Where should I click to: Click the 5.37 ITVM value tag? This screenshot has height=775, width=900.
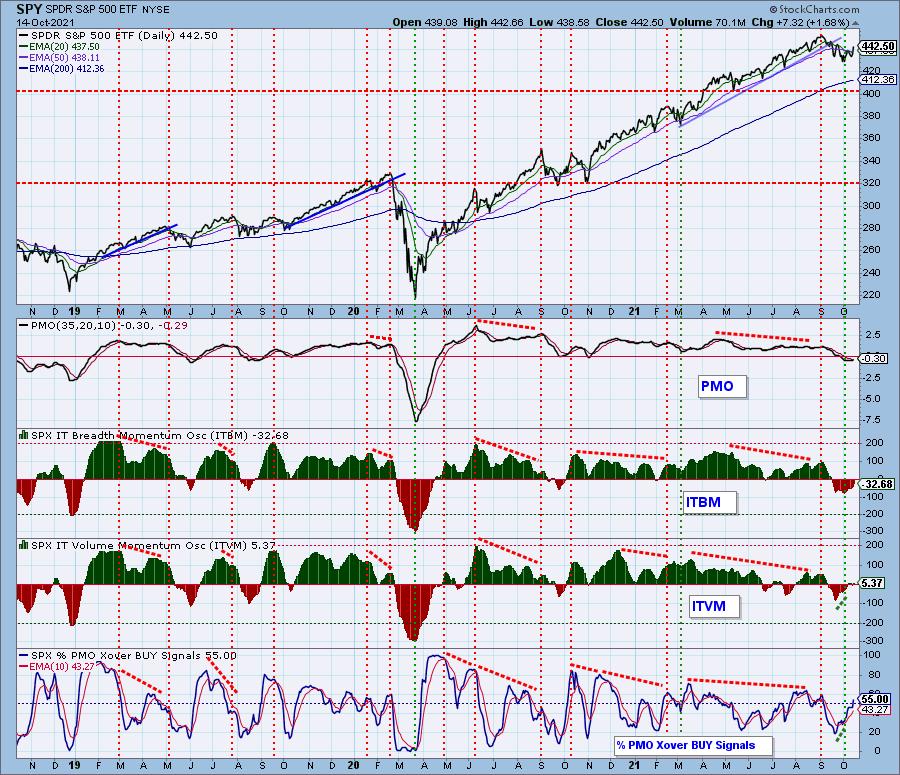872,583
